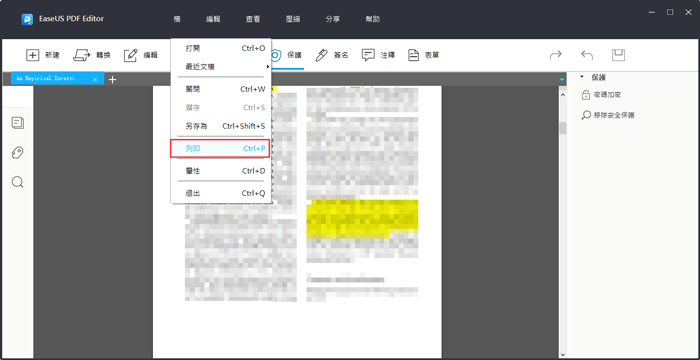Click 移除安全保護 remove security option
Viewport: 700px width, 360px height.
(608, 115)
